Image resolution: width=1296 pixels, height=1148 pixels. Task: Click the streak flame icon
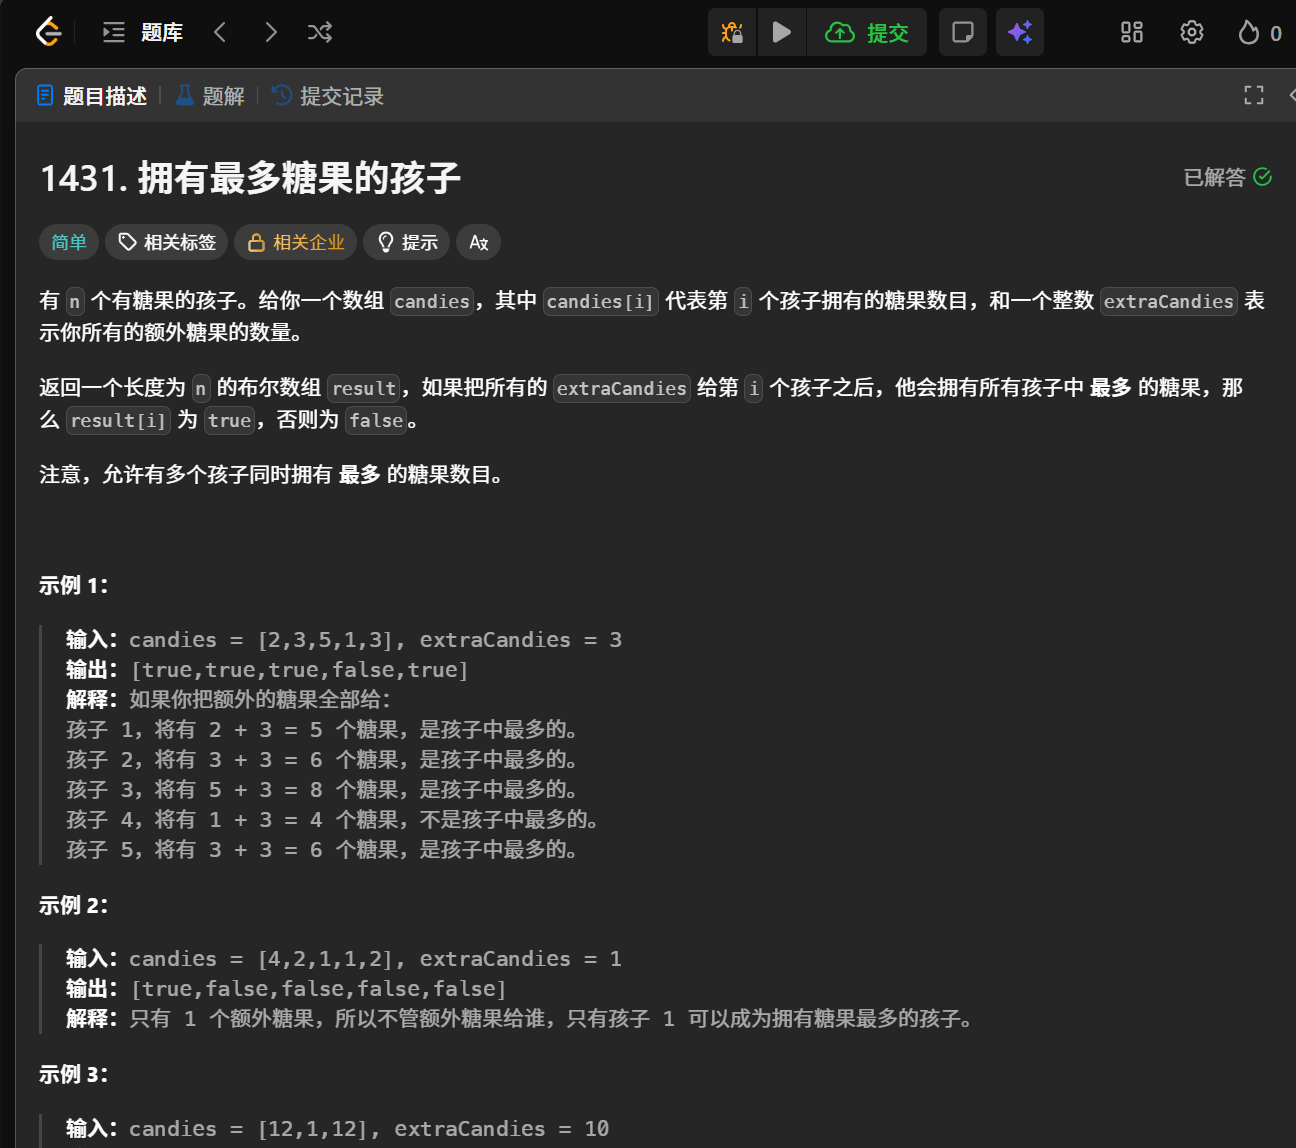point(1248,33)
